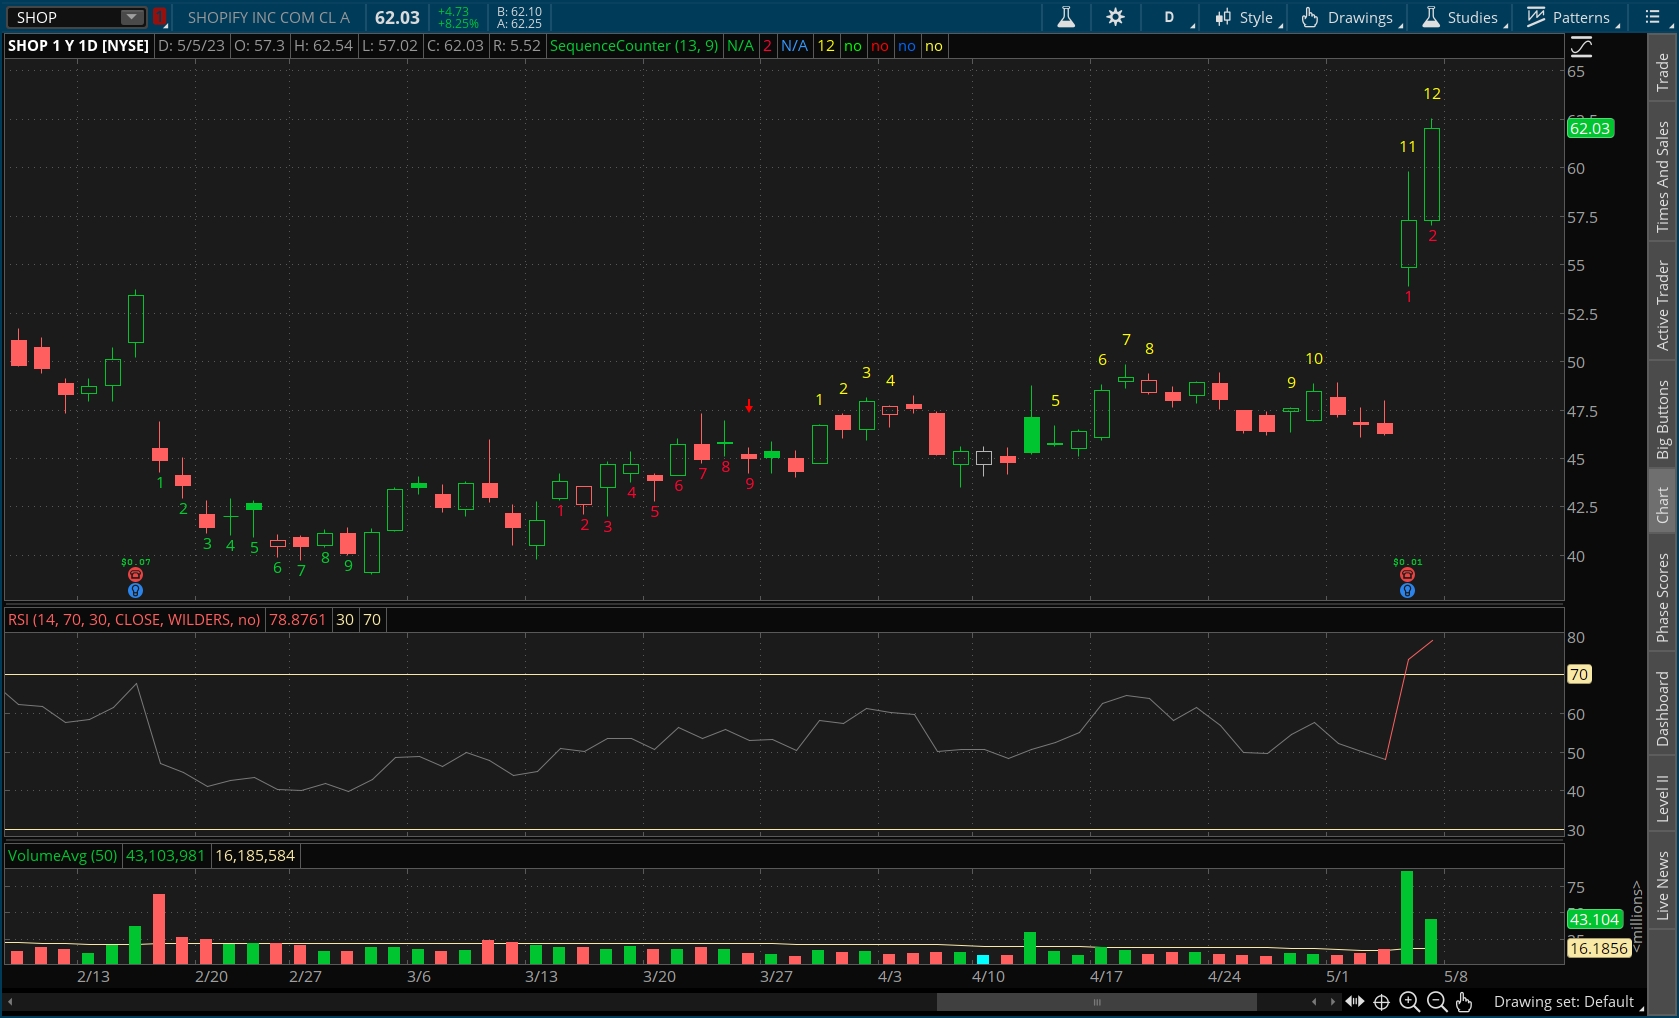Screen dimensions: 1679x1018
Task: Click the flask icon beside the gear
Action: (1066, 17)
